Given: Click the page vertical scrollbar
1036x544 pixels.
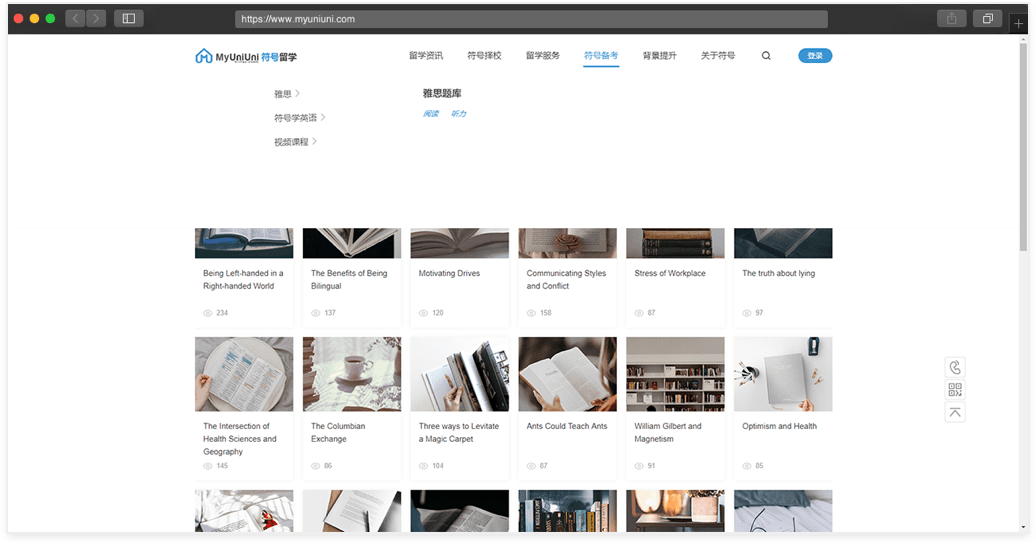Looking at the screenshot, I should tap(1022, 150).
